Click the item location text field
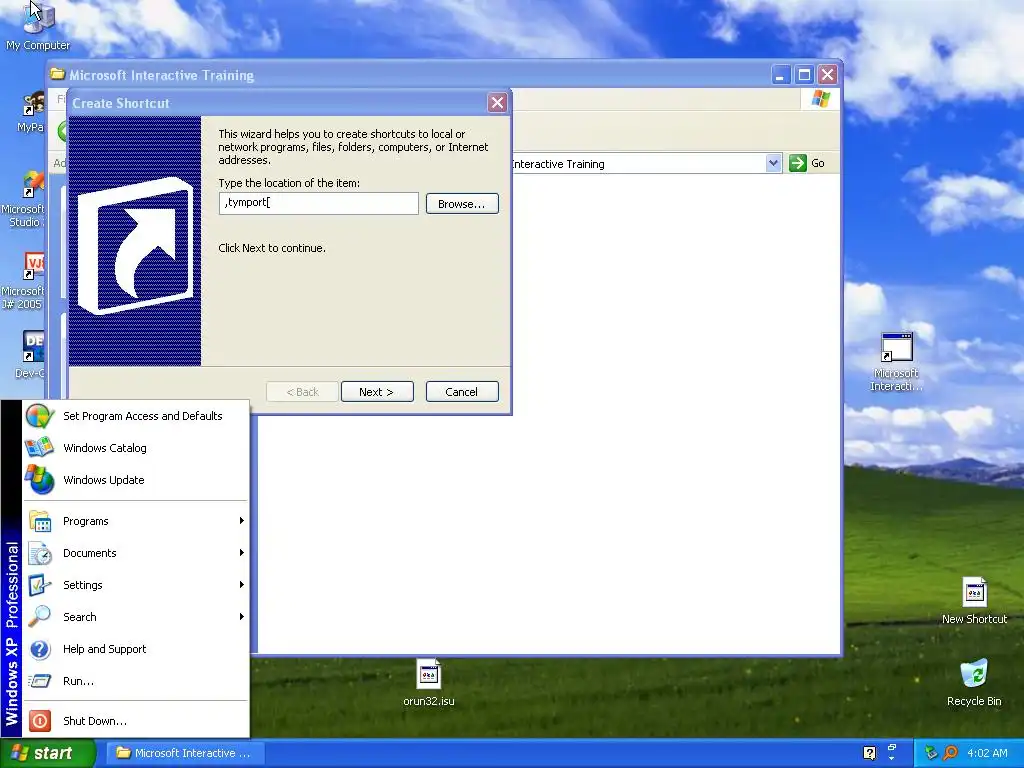The width and height of the screenshot is (1024, 768). 318,203
